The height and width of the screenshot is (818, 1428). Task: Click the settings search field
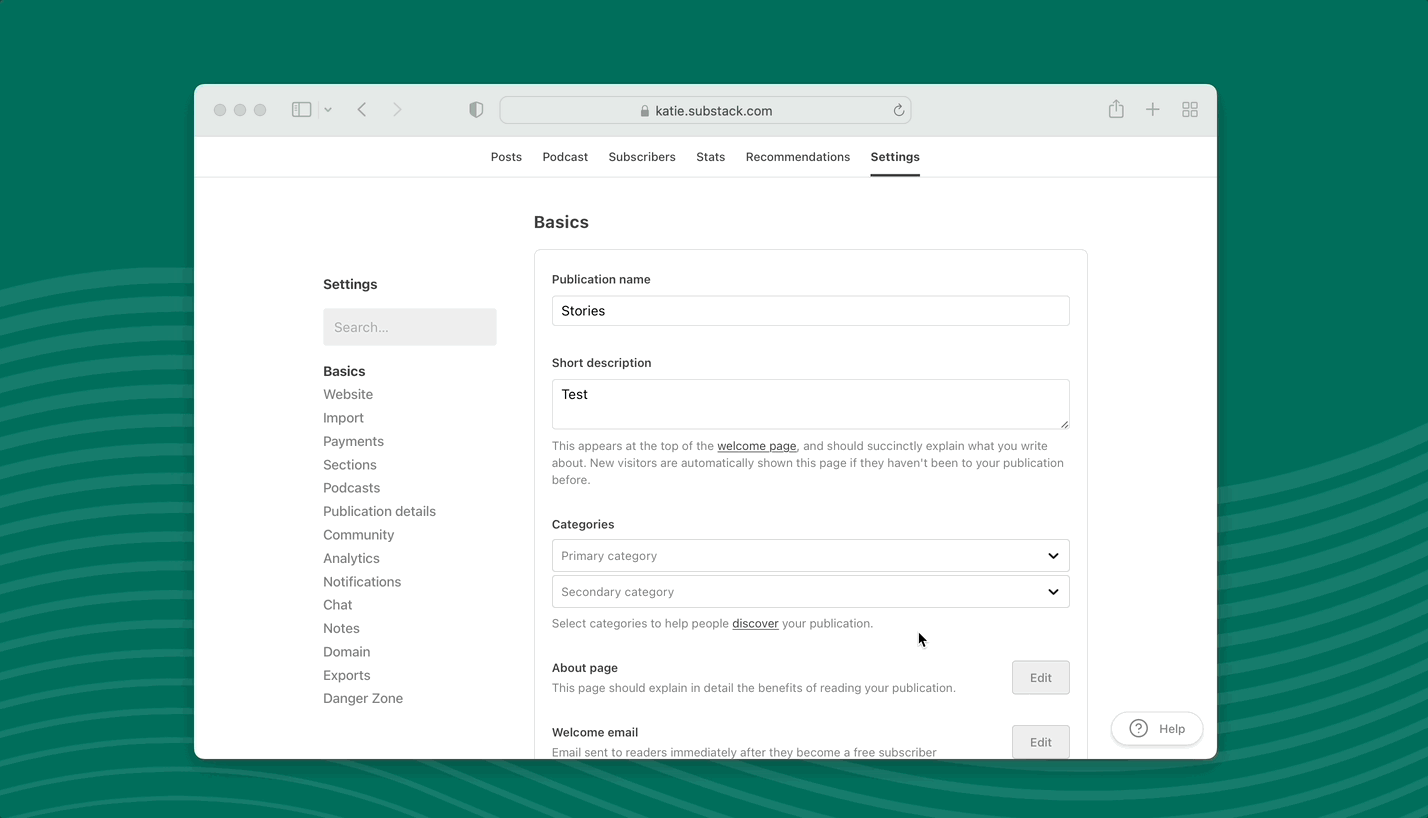tap(410, 327)
